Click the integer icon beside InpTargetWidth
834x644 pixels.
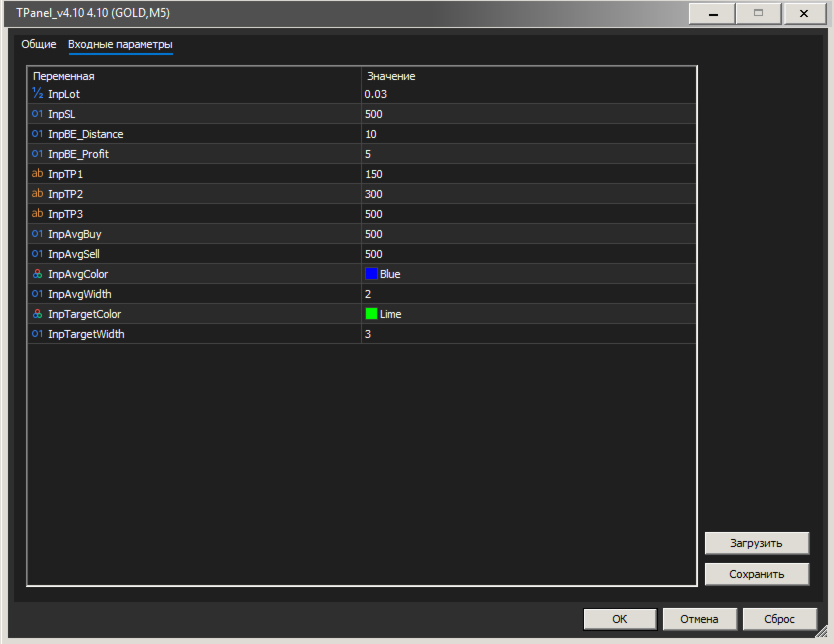point(37,334)
